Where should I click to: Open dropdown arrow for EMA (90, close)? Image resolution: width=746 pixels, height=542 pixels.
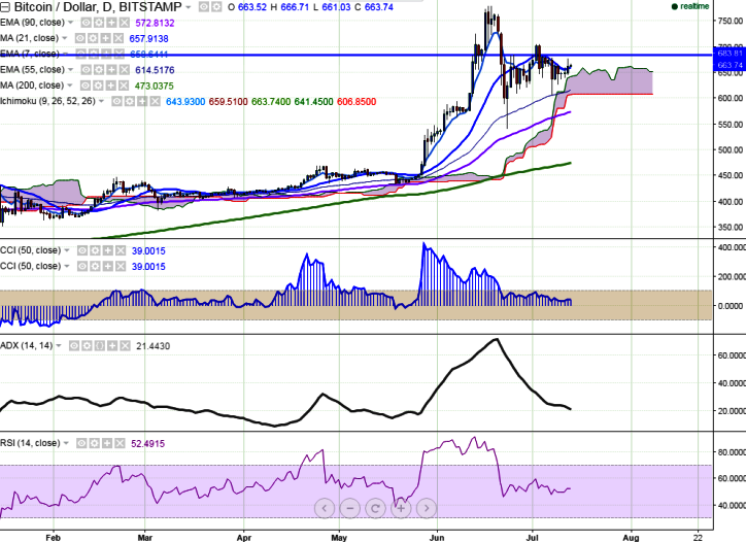point(70,23)
